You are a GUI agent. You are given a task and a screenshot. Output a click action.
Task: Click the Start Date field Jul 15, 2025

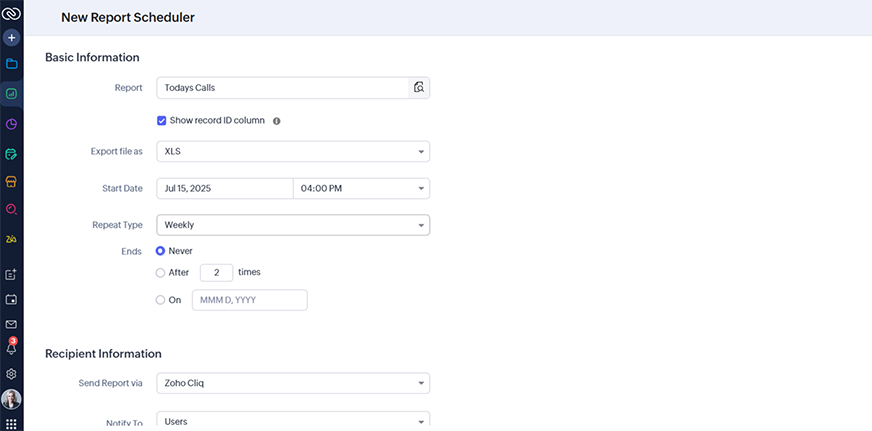pyautogui.click(x=225, y=189)
